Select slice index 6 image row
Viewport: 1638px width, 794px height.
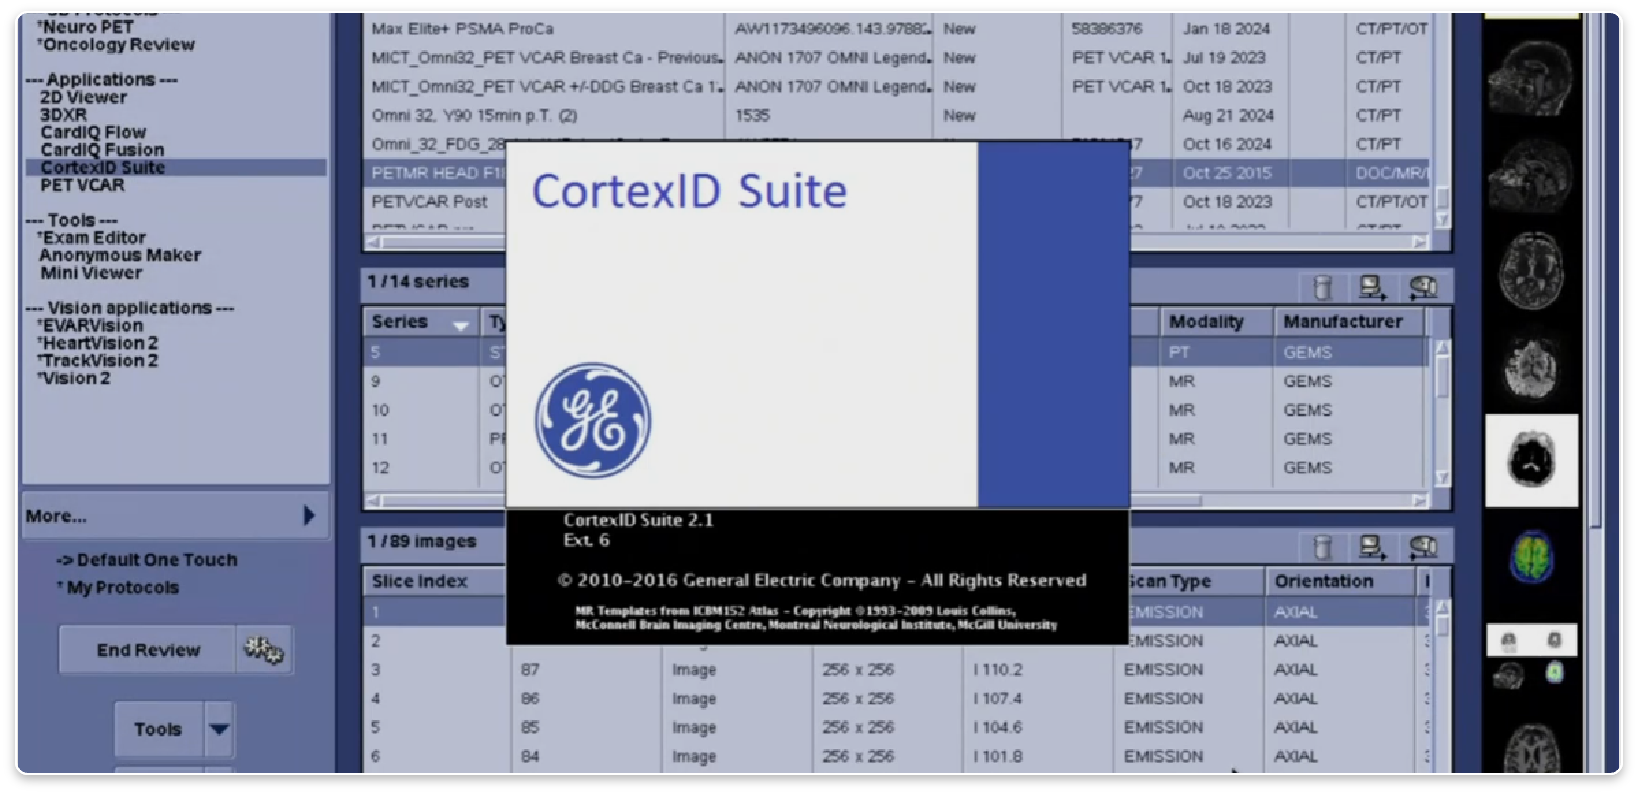[x=897, y=757]
